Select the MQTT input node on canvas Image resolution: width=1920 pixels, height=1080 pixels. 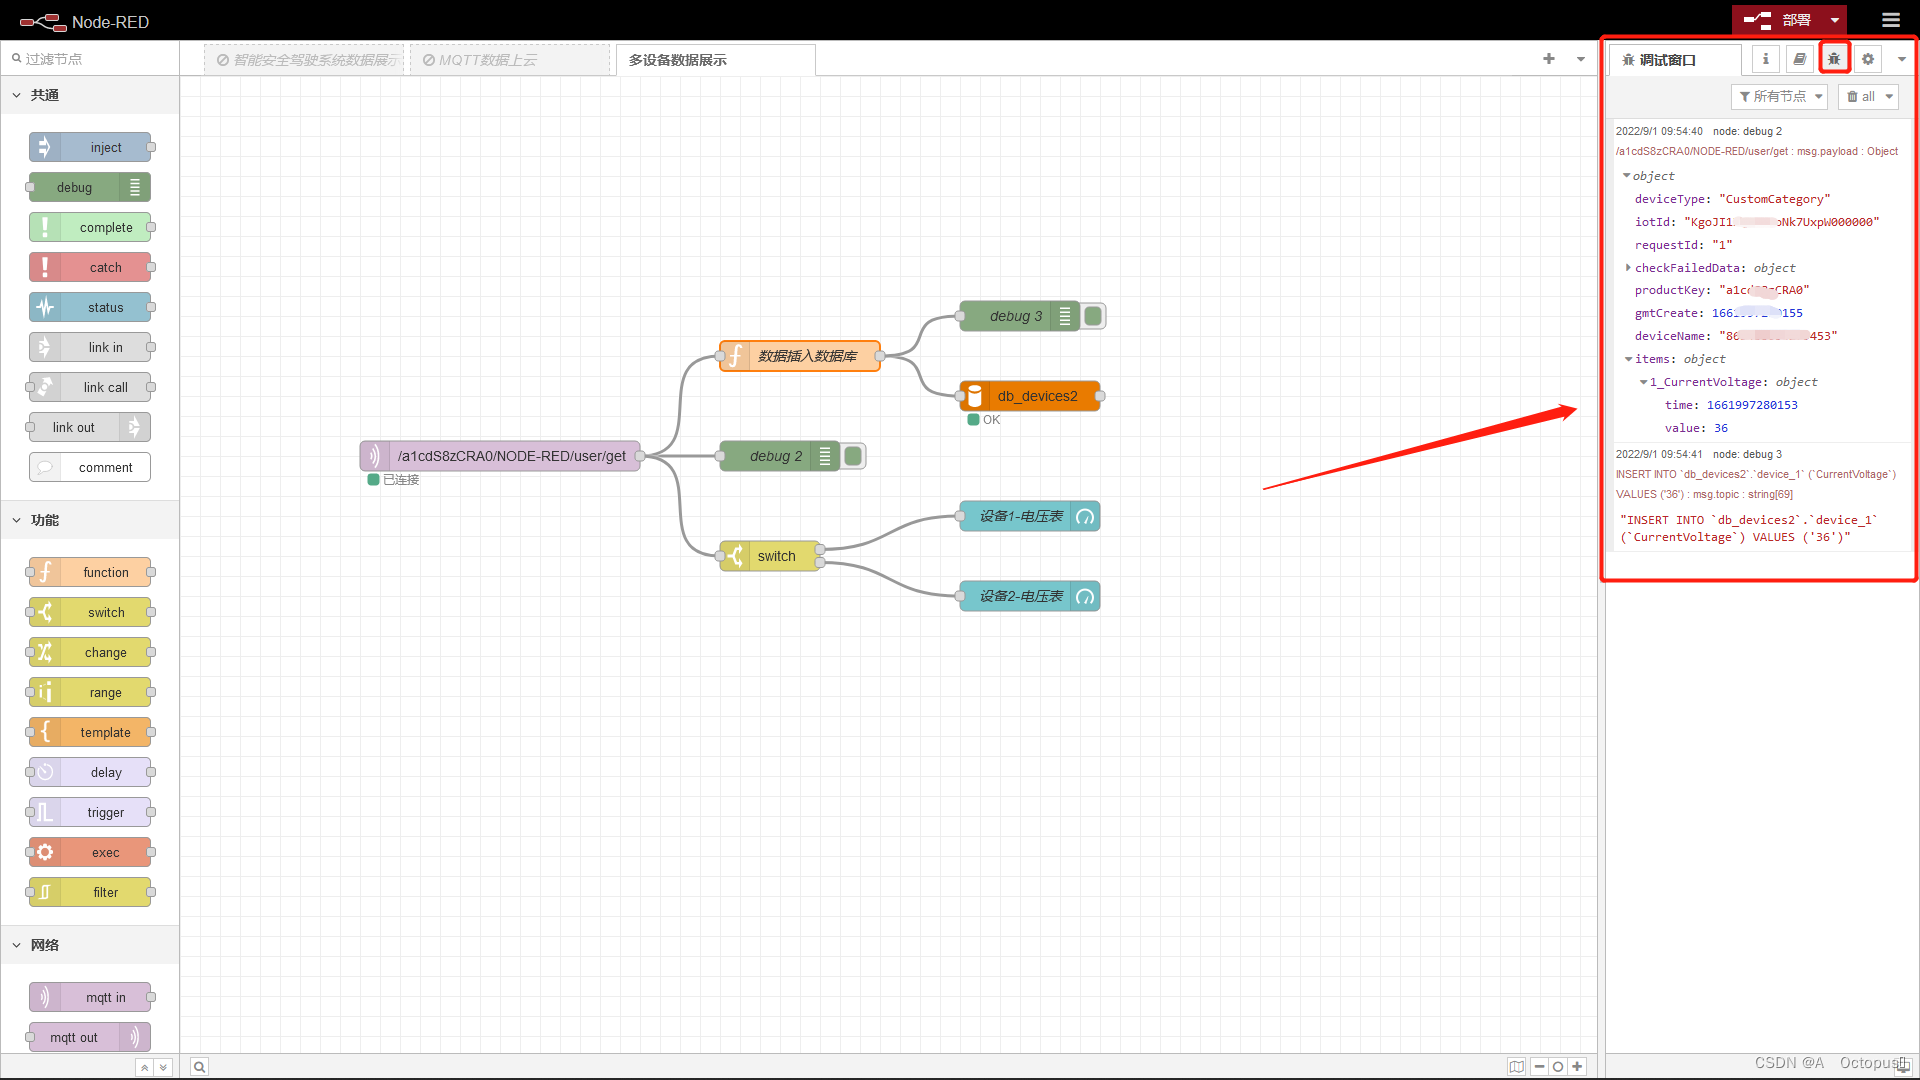click(x=500, y=456)
